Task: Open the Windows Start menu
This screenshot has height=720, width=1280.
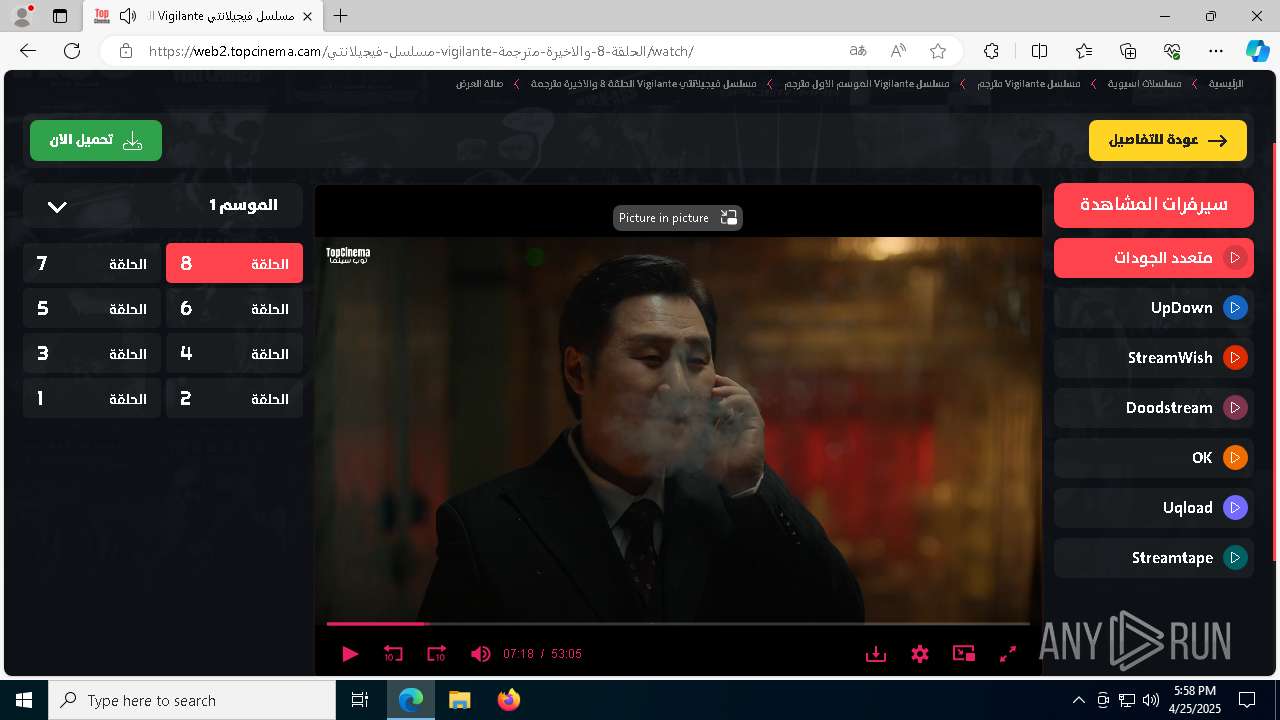Action: click(x=24, y=700)
